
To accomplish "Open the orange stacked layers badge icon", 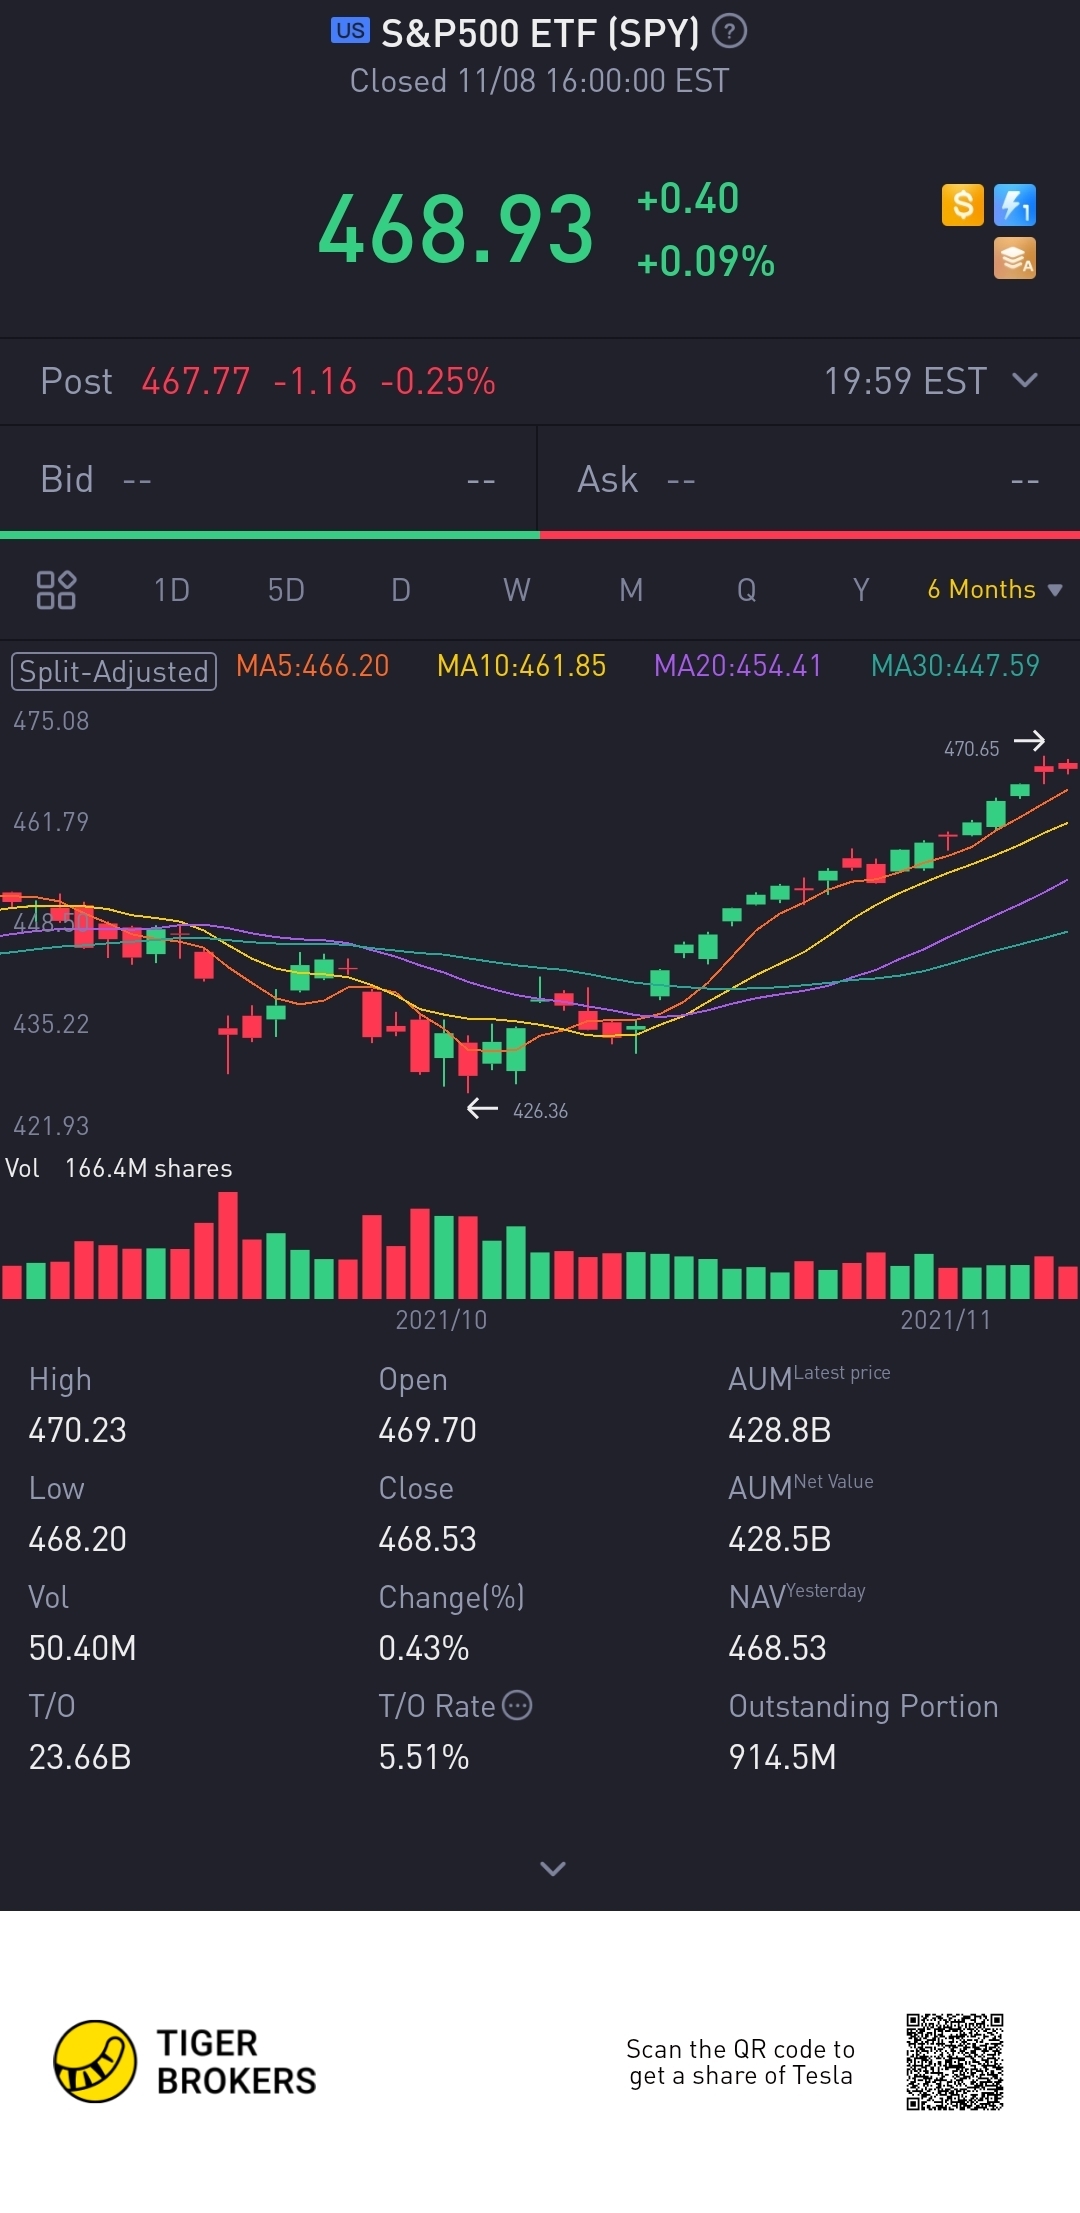I will (1014, 258).
